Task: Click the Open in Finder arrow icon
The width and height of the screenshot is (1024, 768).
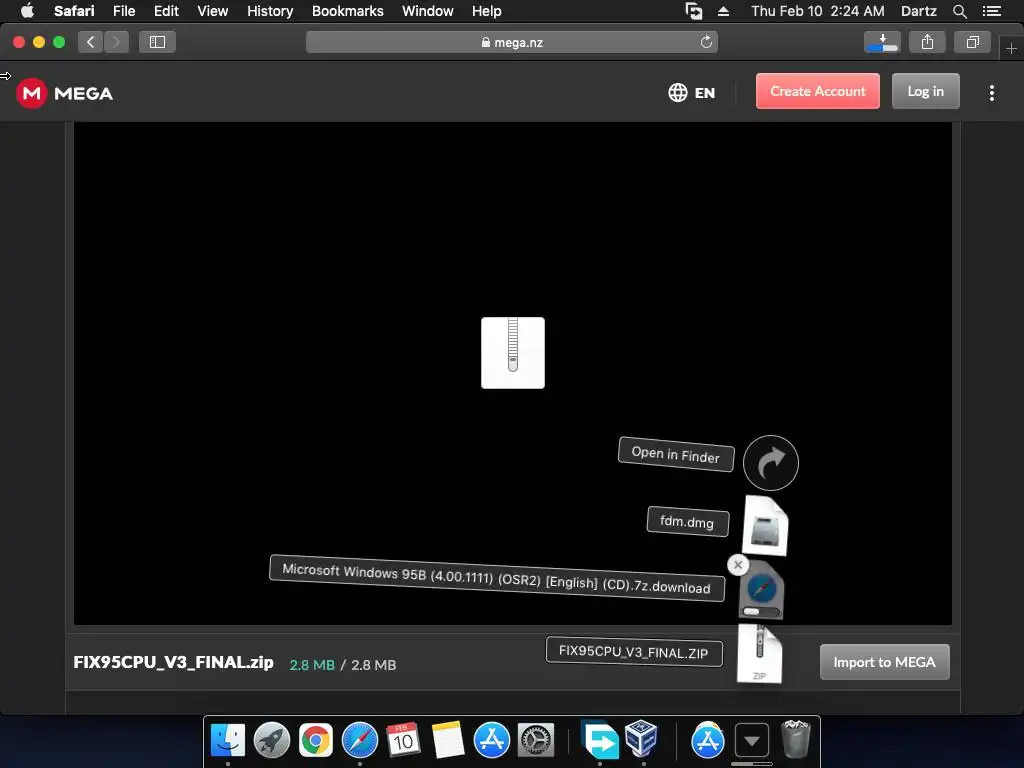Action: click(771, 463)
